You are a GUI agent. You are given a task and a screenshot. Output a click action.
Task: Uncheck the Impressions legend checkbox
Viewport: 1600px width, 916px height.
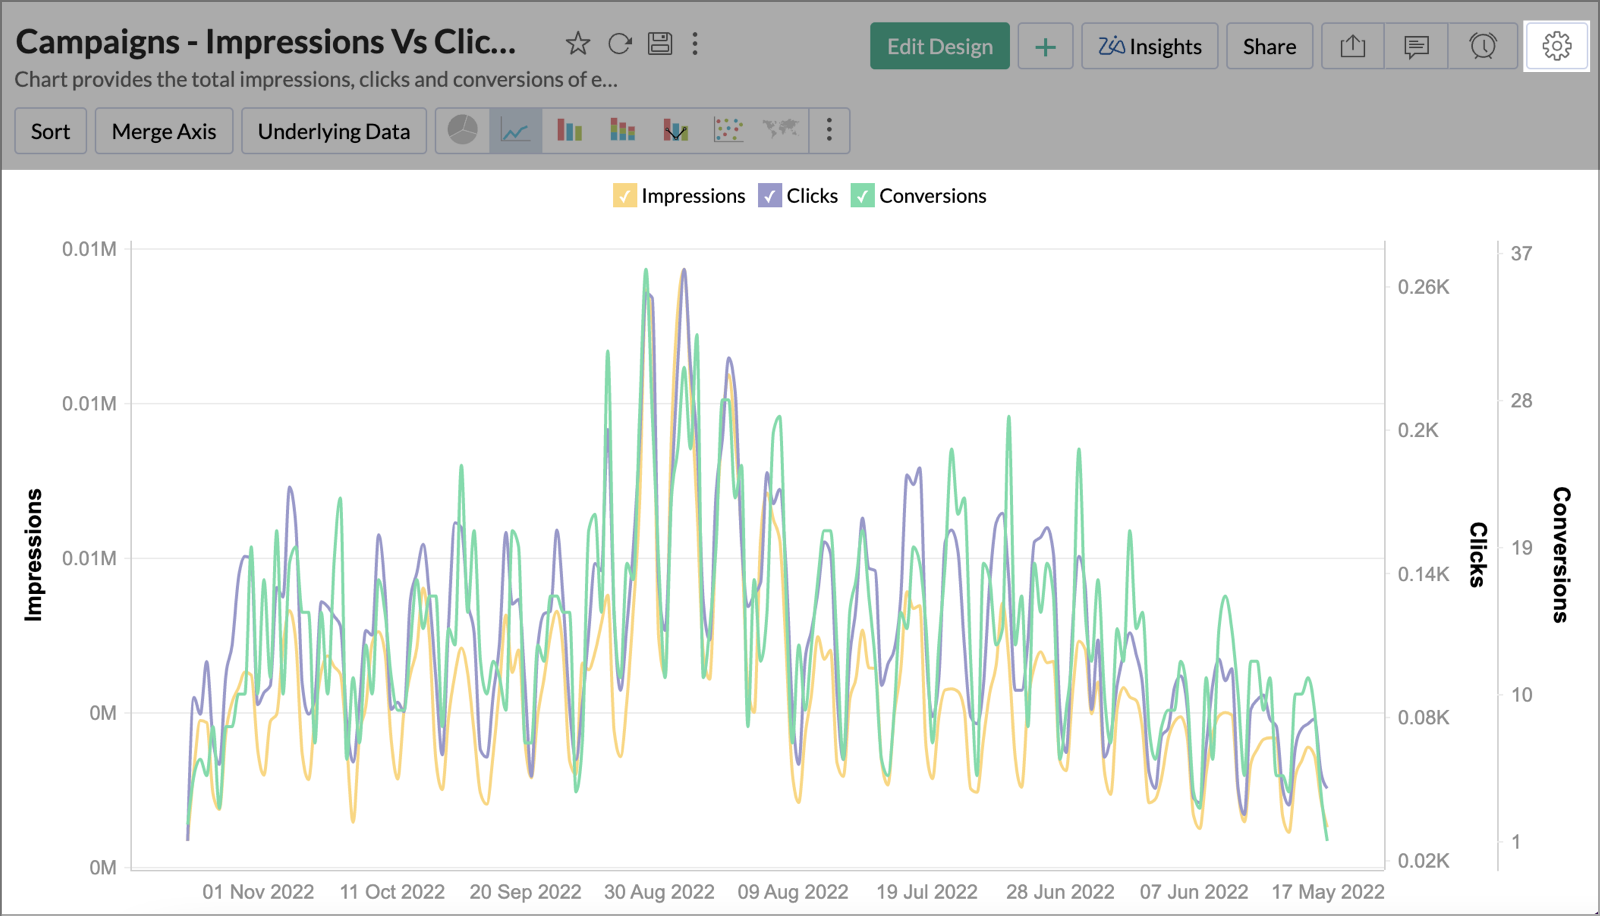(625, 196)
